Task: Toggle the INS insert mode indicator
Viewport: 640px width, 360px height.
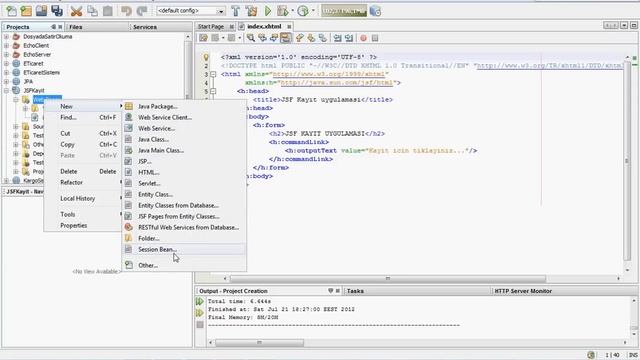Action: [633, 355]
